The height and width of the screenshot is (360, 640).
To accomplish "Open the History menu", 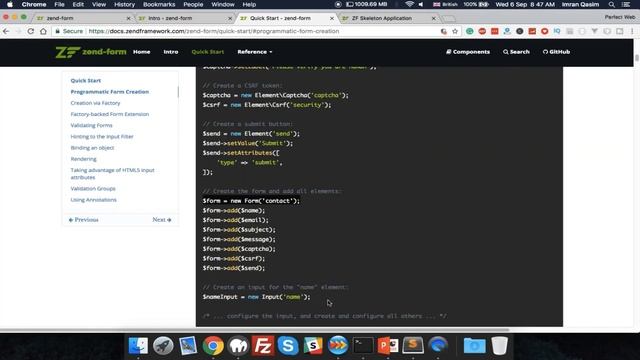I will tap(124, 4).
